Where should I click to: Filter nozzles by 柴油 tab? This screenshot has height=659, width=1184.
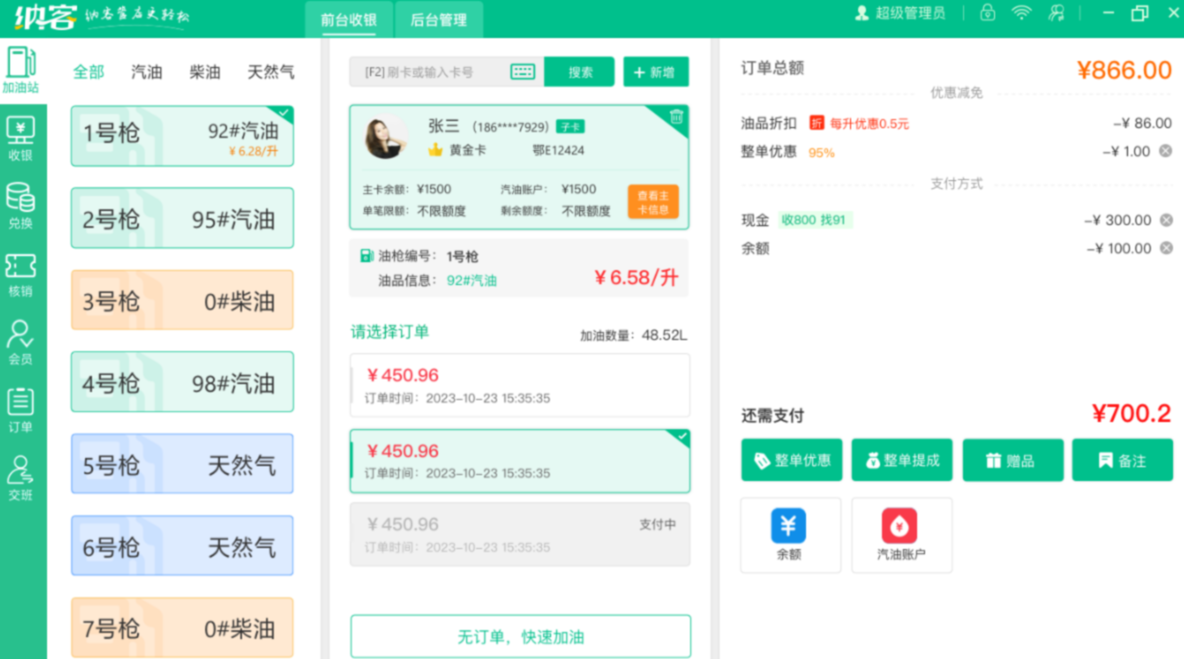[205, 72]
